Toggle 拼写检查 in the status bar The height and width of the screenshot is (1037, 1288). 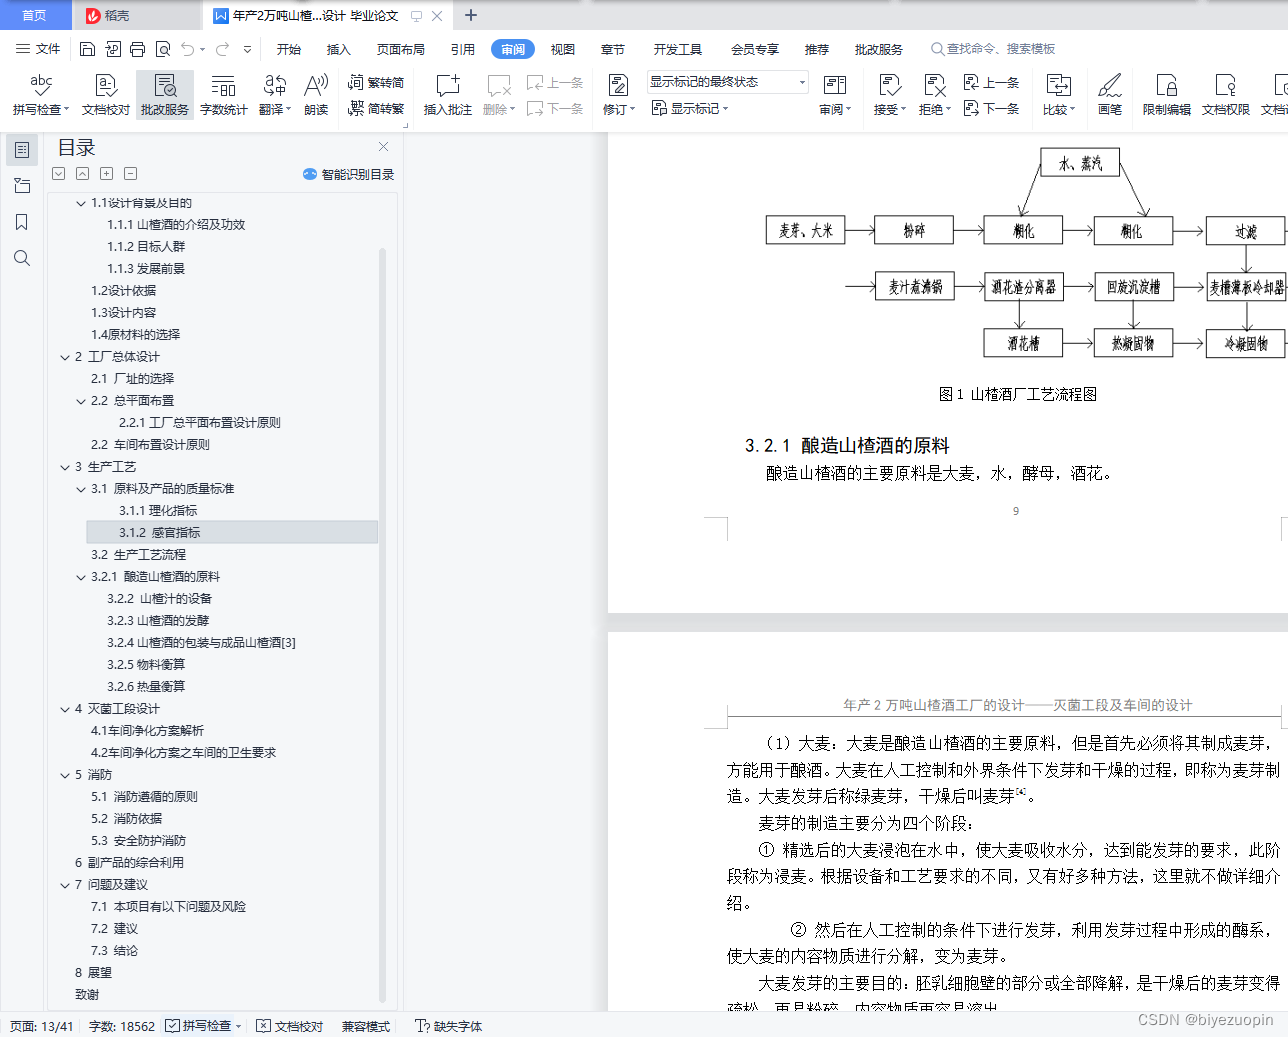point(204,1026)
